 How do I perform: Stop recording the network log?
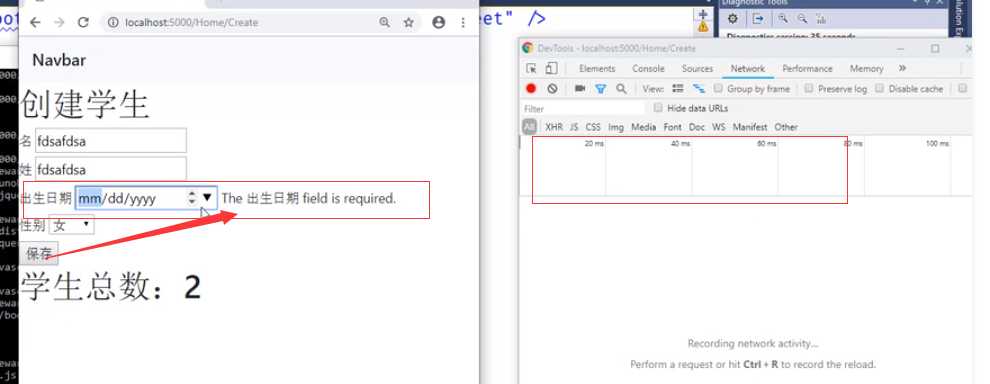click(x=531, y=88)
